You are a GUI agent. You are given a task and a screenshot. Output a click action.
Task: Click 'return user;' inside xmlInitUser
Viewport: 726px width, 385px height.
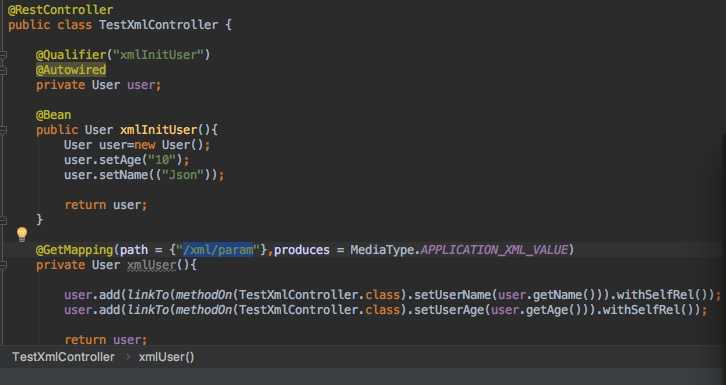coord(106,205)
